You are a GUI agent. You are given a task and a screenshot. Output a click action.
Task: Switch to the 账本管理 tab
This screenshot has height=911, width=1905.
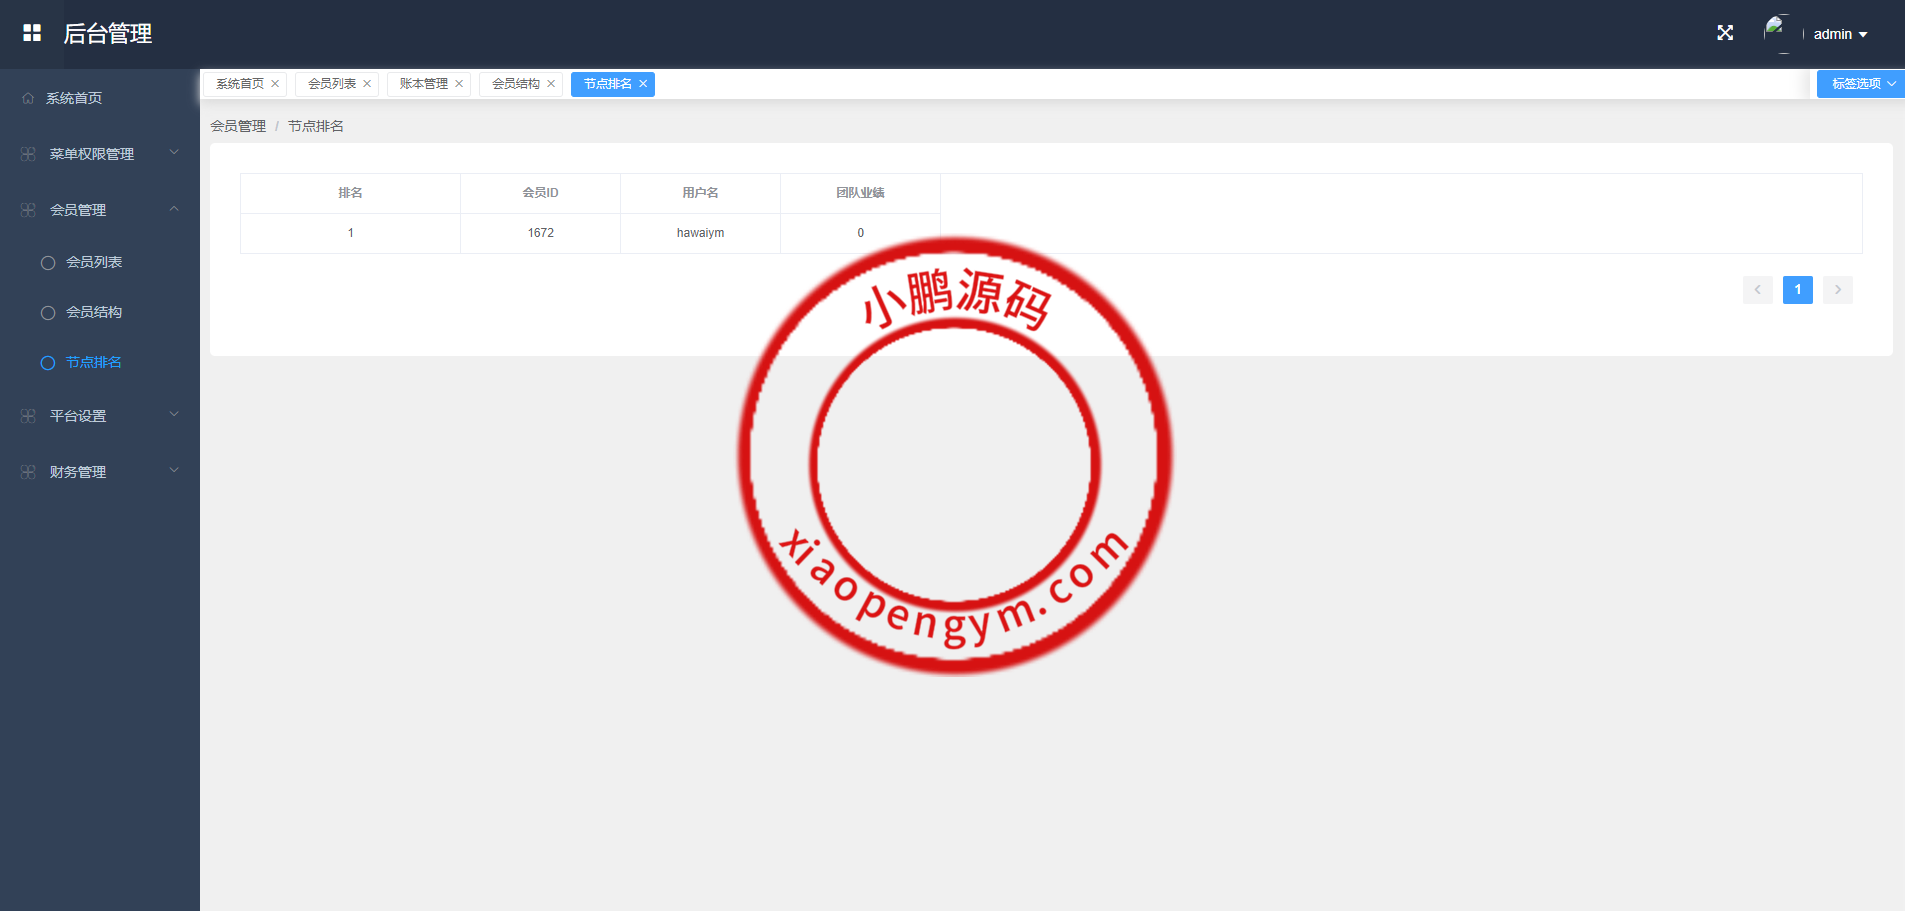pyautogui.click(x=424, y=84)
